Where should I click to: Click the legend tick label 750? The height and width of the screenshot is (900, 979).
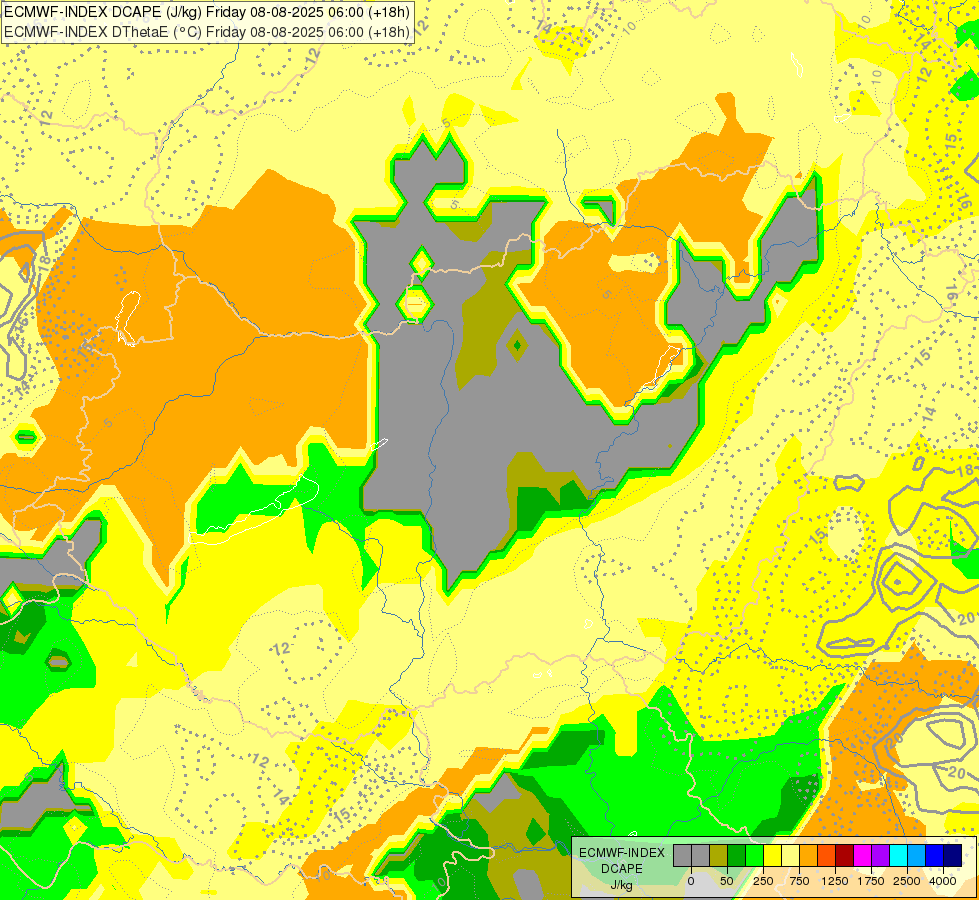[x=799, y=881]
